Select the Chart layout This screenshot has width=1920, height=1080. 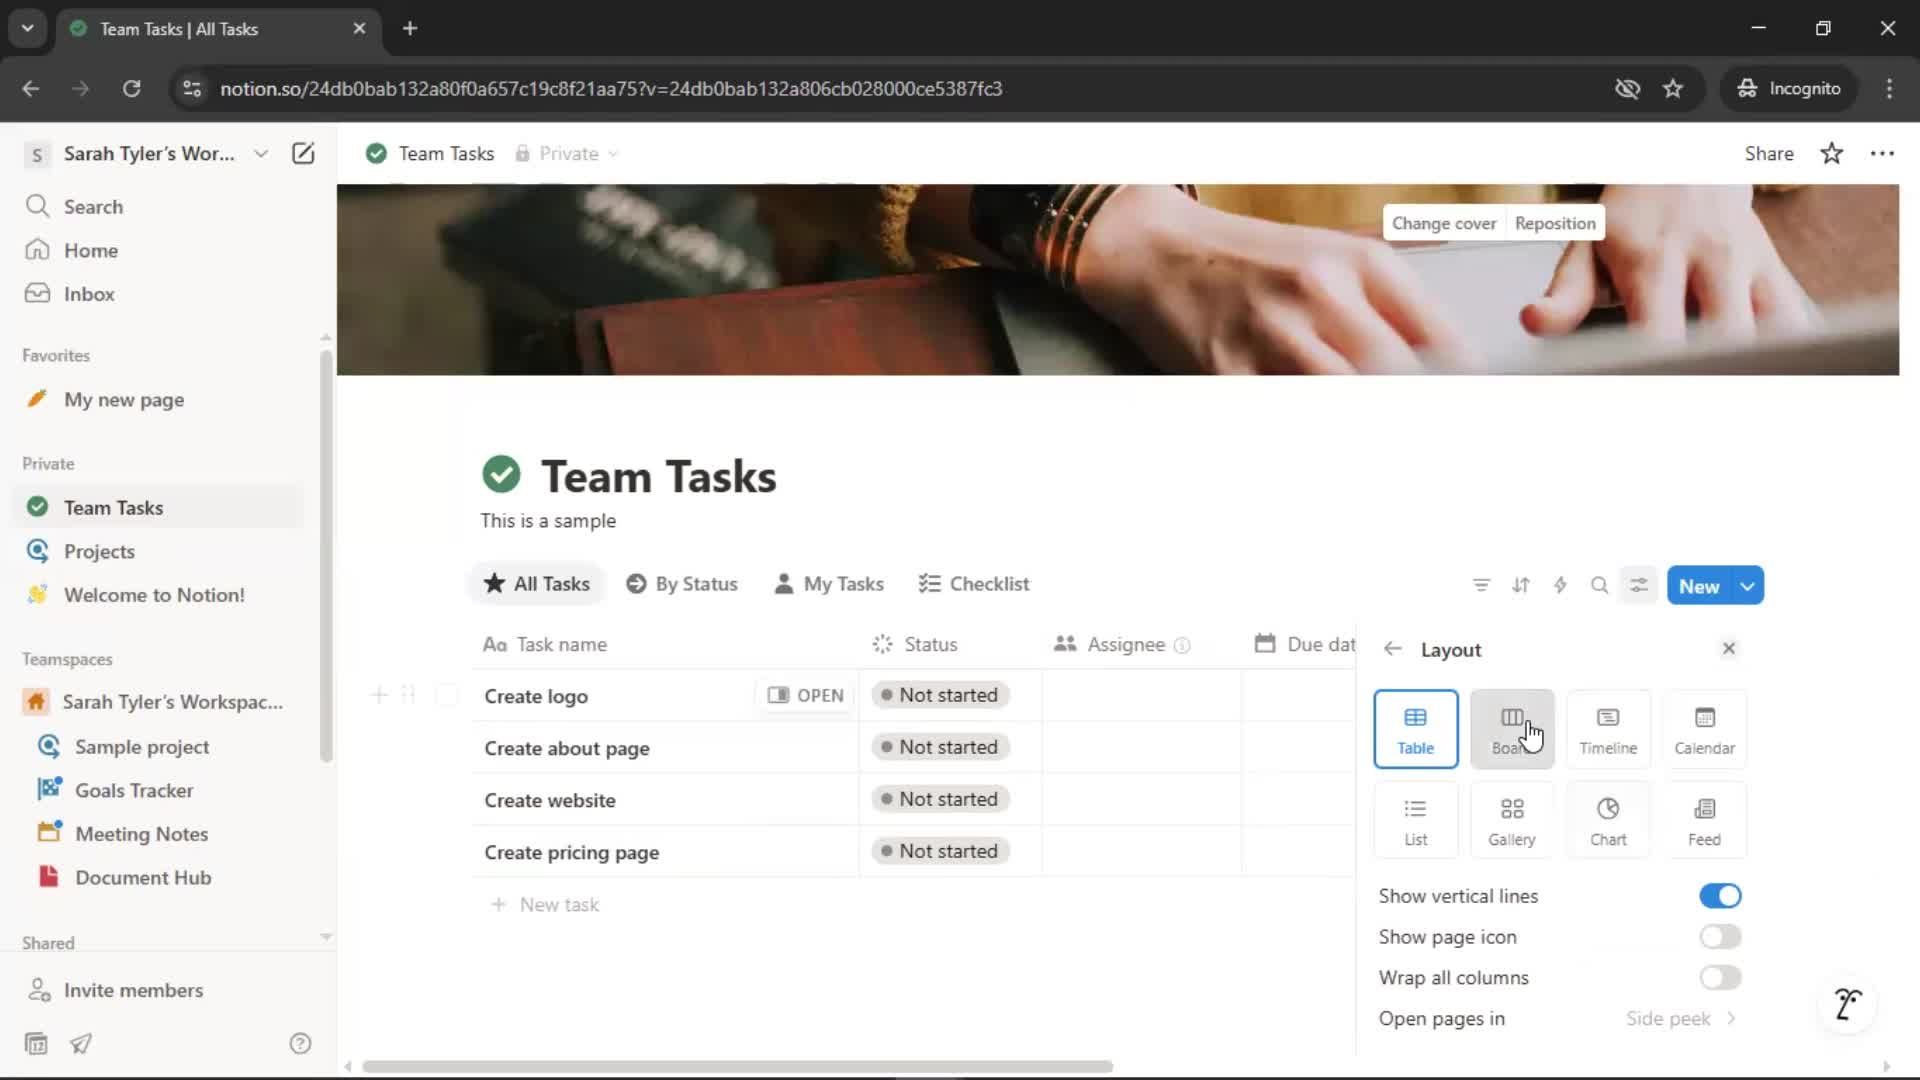coord(1608,821)
